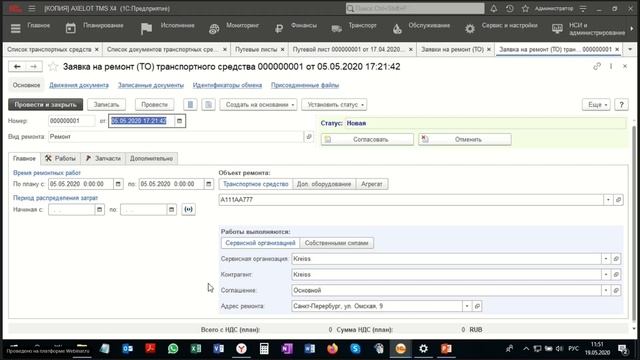Click the period selection button with brackets
This screenshot has width=640, height=360.
[x=188, y=209]
